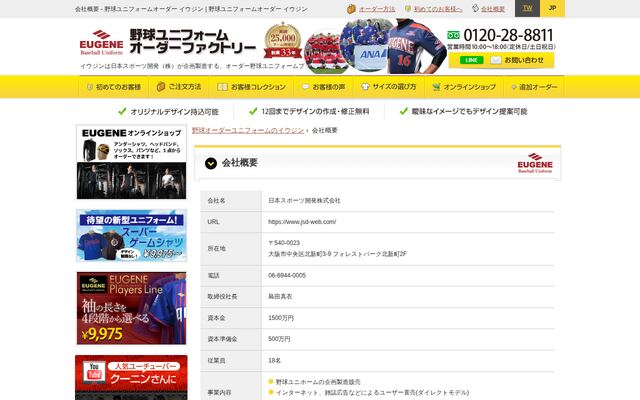Open the スーパーゲームシャツ sidebar banner

pos(131,236)
